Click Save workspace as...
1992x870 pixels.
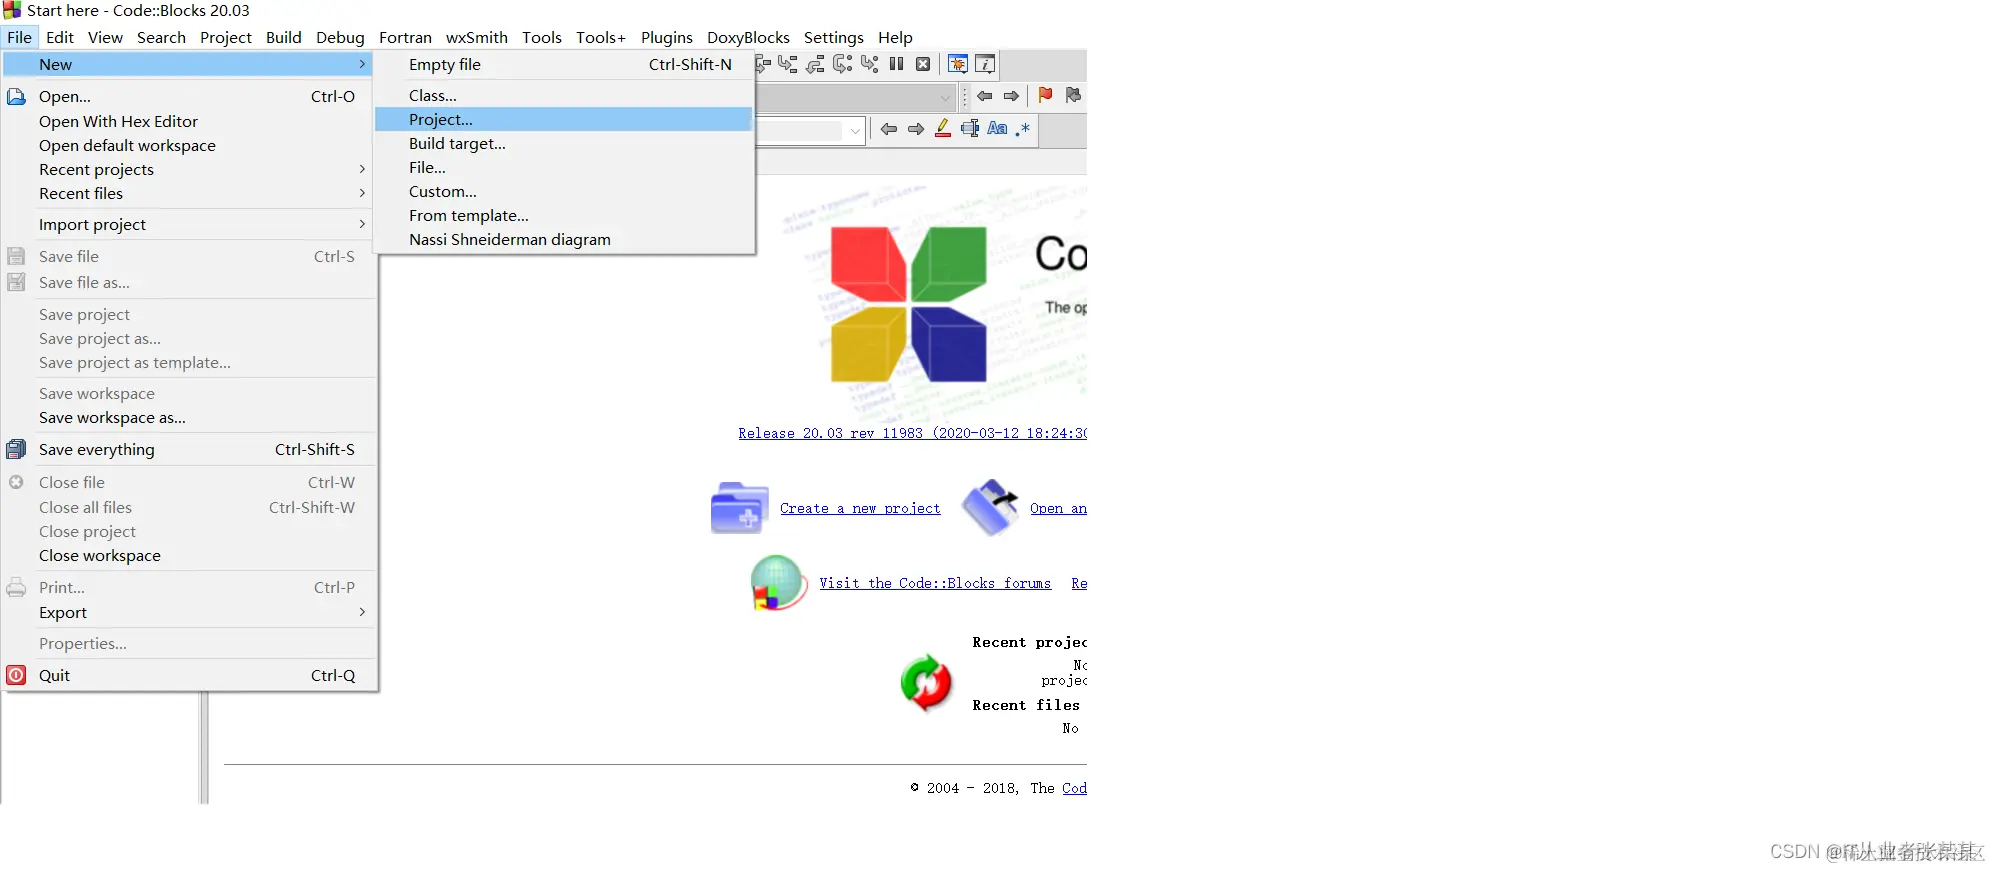click(x=189, y=417)
